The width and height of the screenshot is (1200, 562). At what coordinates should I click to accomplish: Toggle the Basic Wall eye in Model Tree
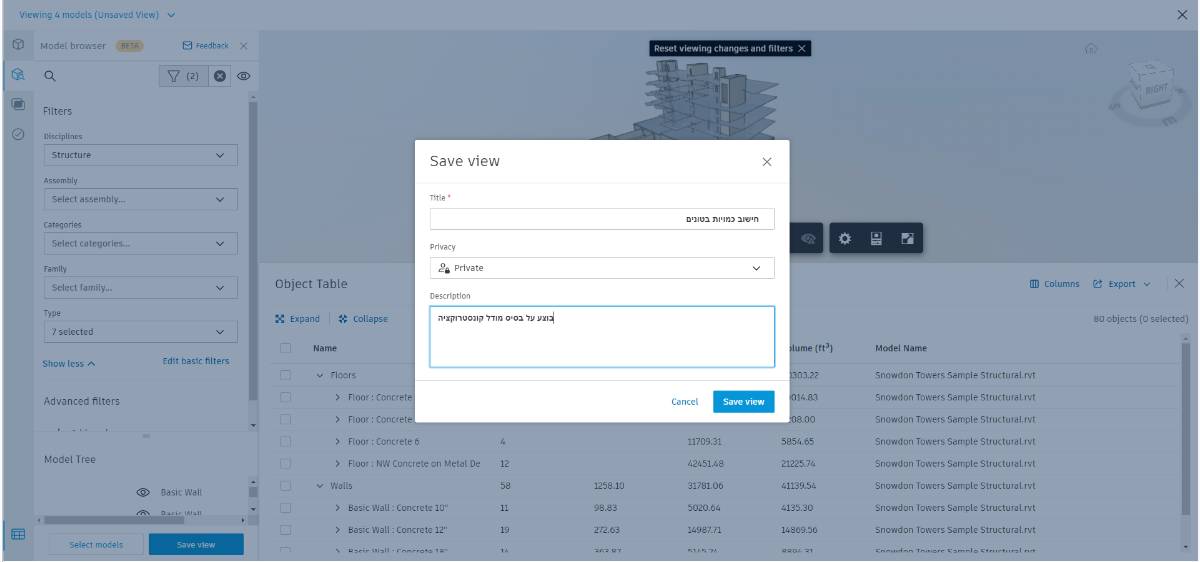tap(143, 493)
